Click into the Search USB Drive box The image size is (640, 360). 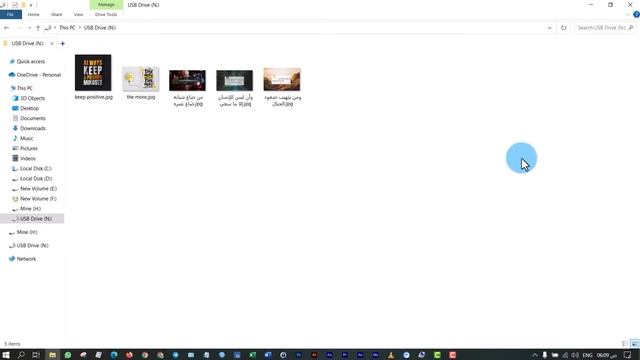click(604, 28)
